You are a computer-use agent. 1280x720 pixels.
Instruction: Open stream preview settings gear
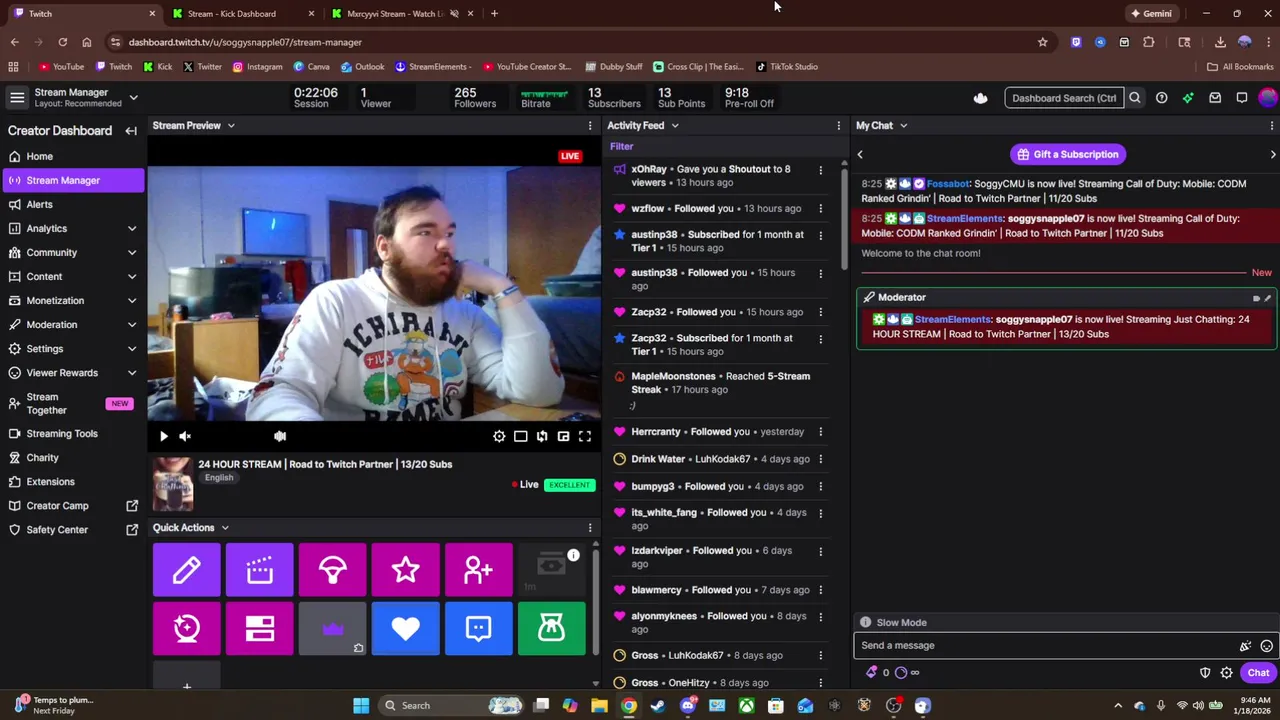[x=499, y=436]
